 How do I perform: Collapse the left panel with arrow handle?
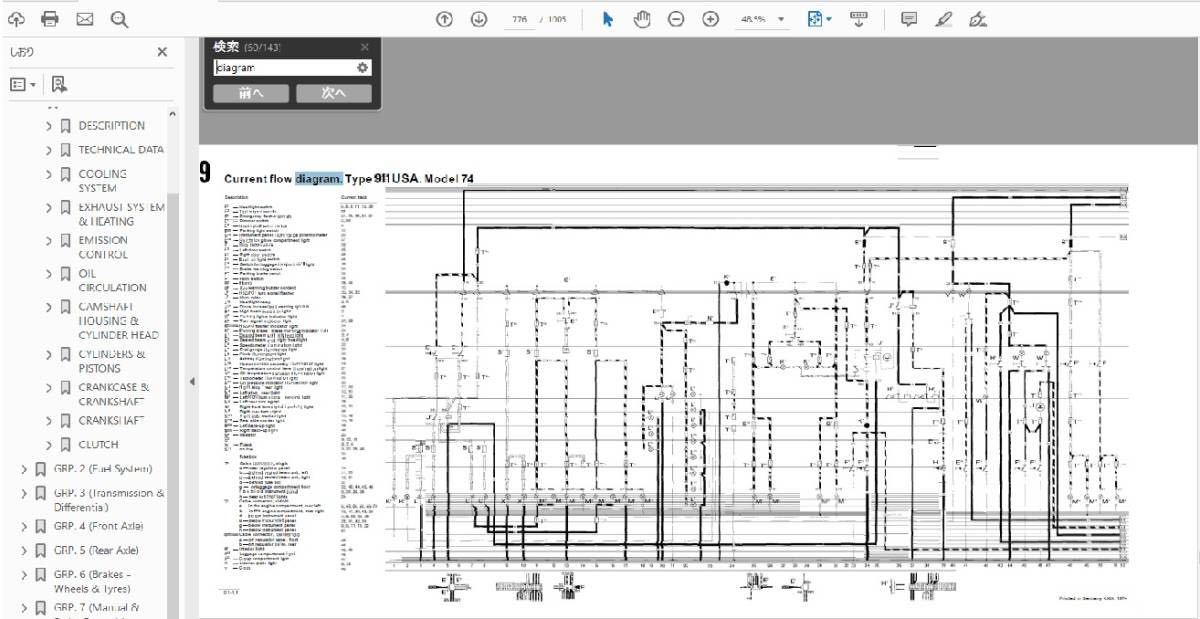pyautogui.click(x=192, y=381)
